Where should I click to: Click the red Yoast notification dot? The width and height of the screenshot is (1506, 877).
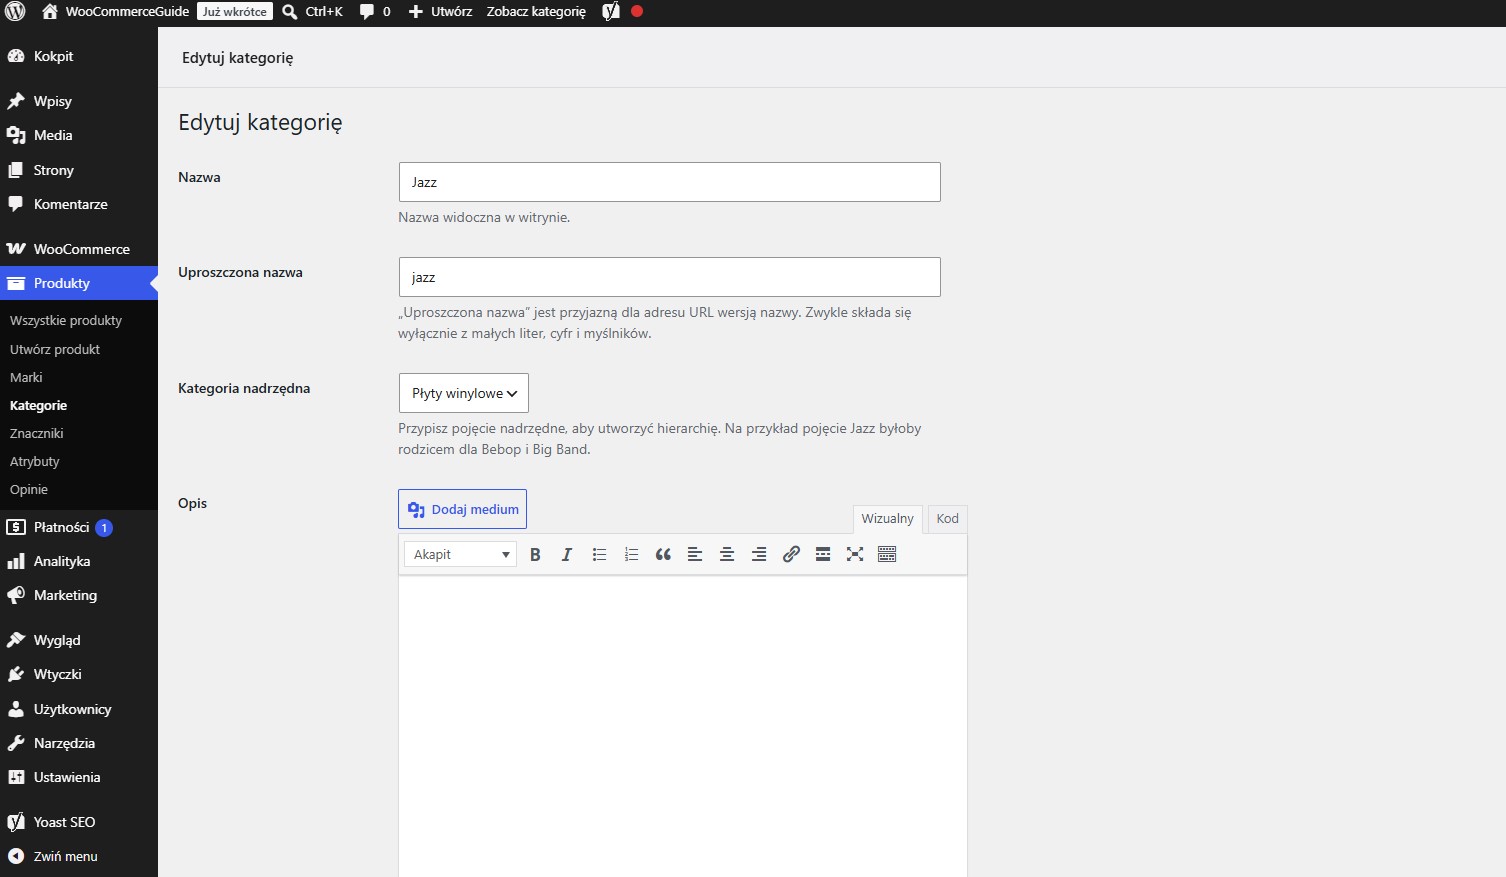[x=637, y=12]
